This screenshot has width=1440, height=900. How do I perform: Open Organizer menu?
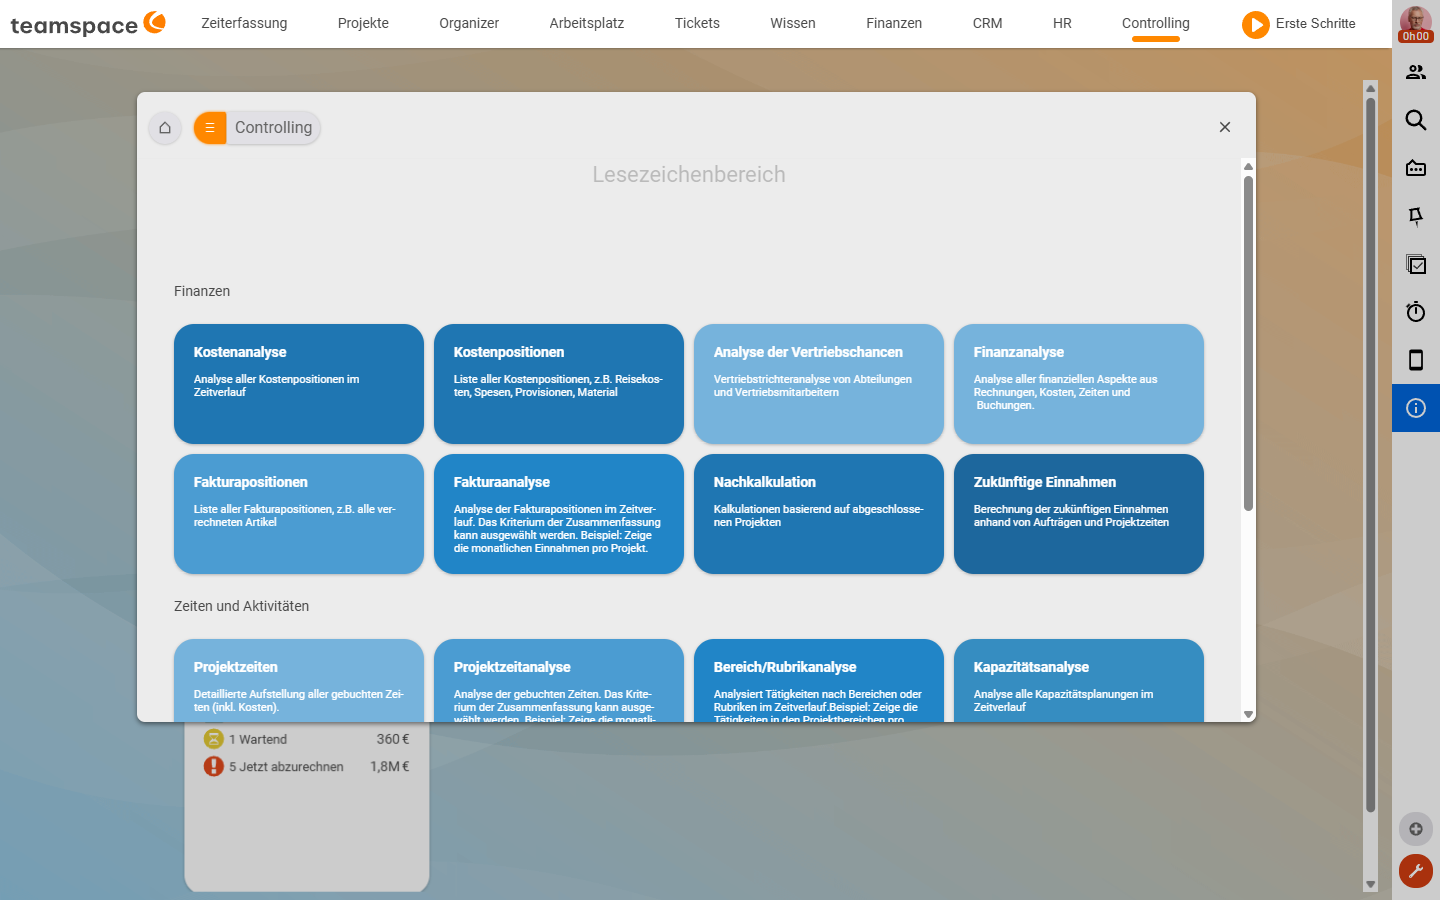point(469,23)
